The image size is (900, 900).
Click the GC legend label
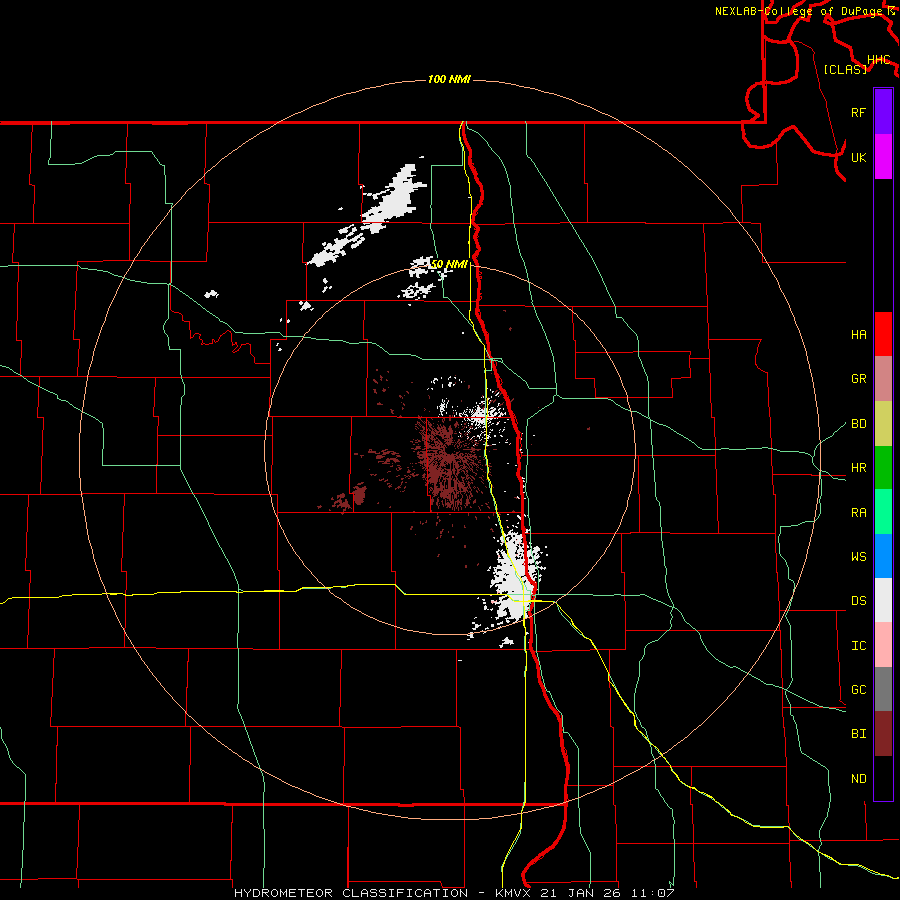coord(858,690)
